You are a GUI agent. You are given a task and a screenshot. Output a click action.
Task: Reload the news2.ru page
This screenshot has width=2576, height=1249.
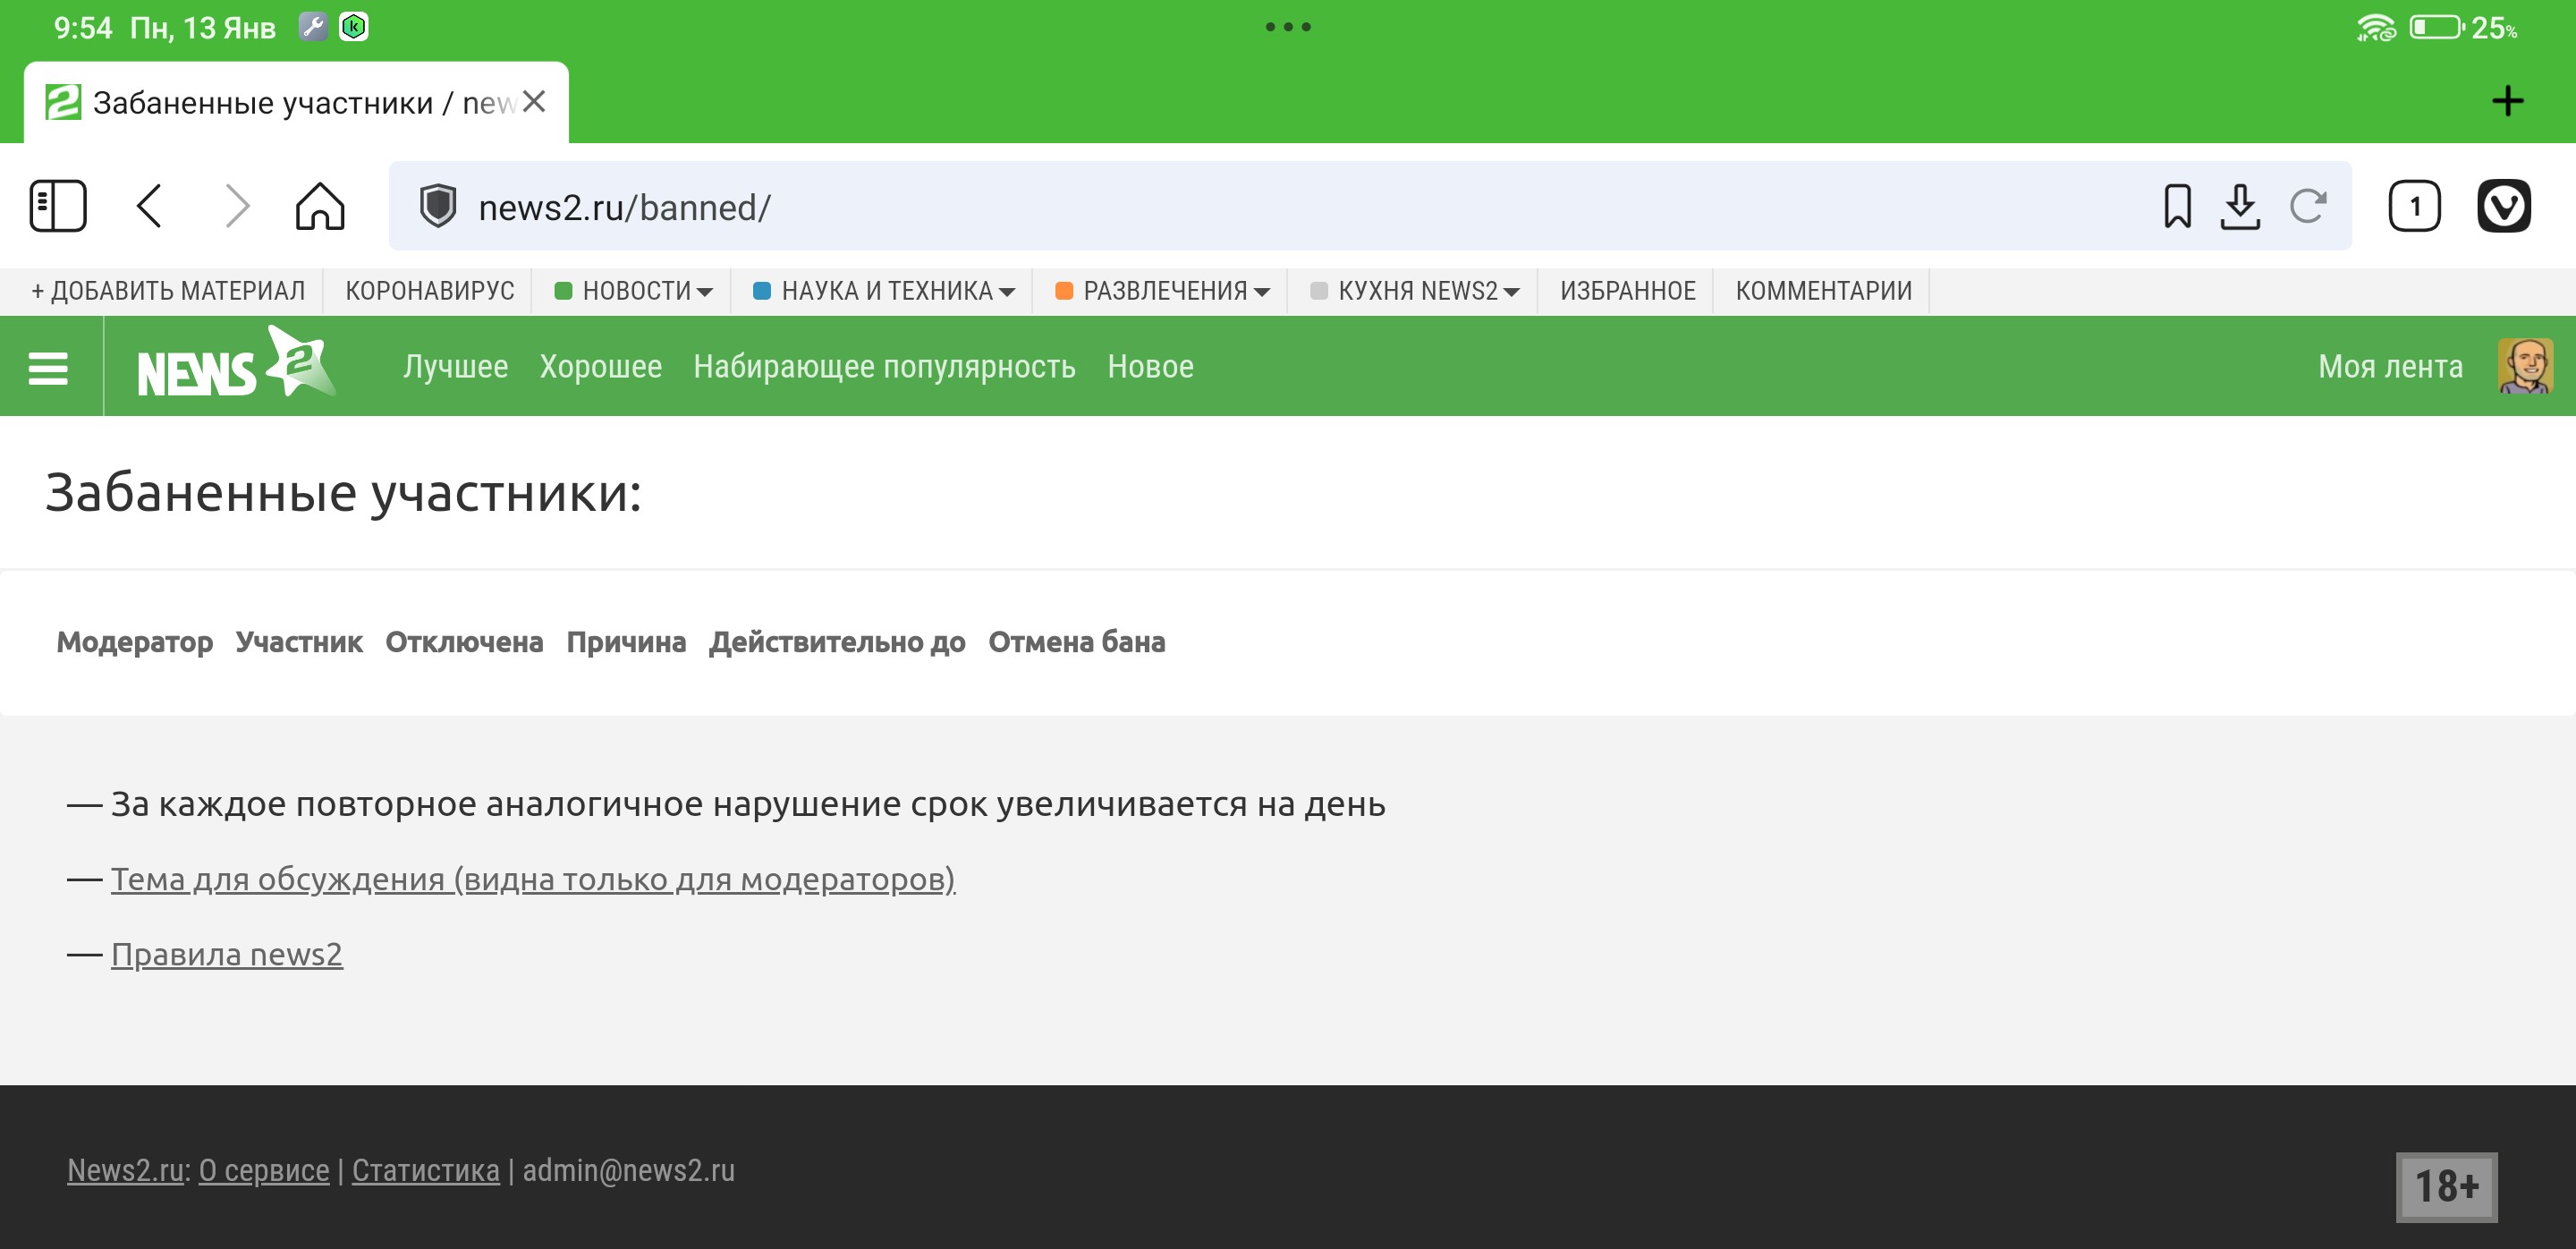[x=2308, y=207]
